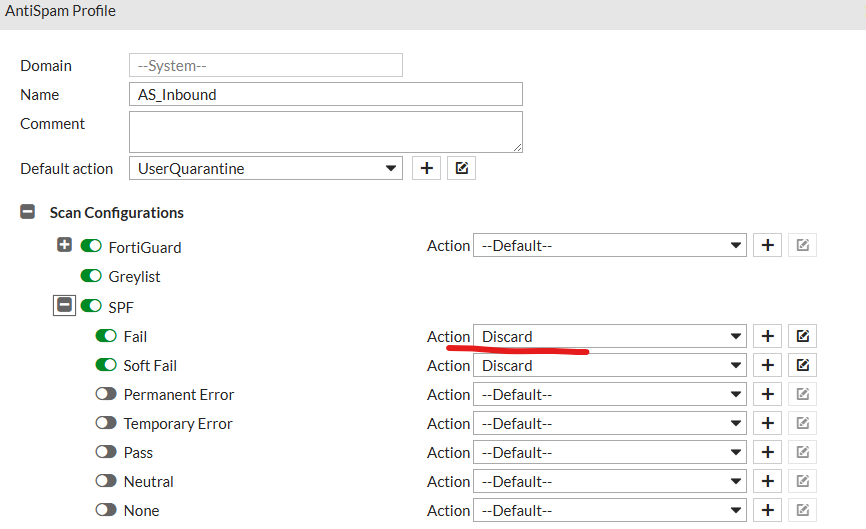Enable the Temporary Error toggle
The width and height of the screenshot is (866, 529).
tap(106, 423)
